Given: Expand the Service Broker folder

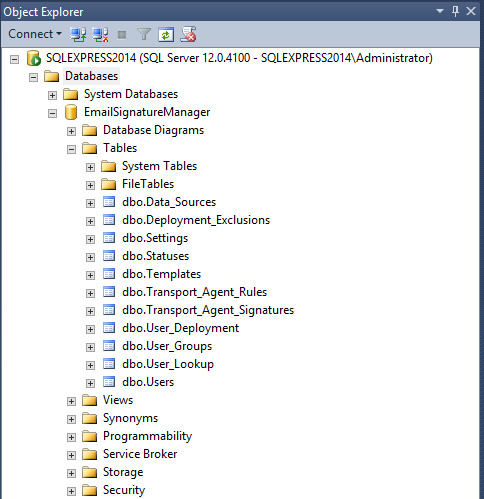Looking at the screenshot, I should pos(71,456).
